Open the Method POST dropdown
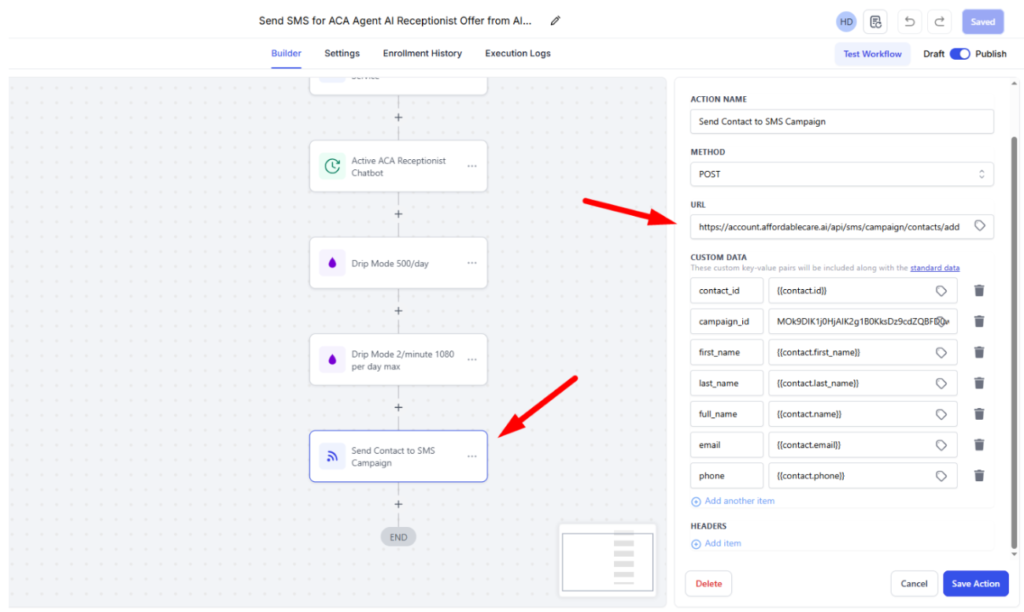Viewport: 1024px width, 612px height. 841,174
